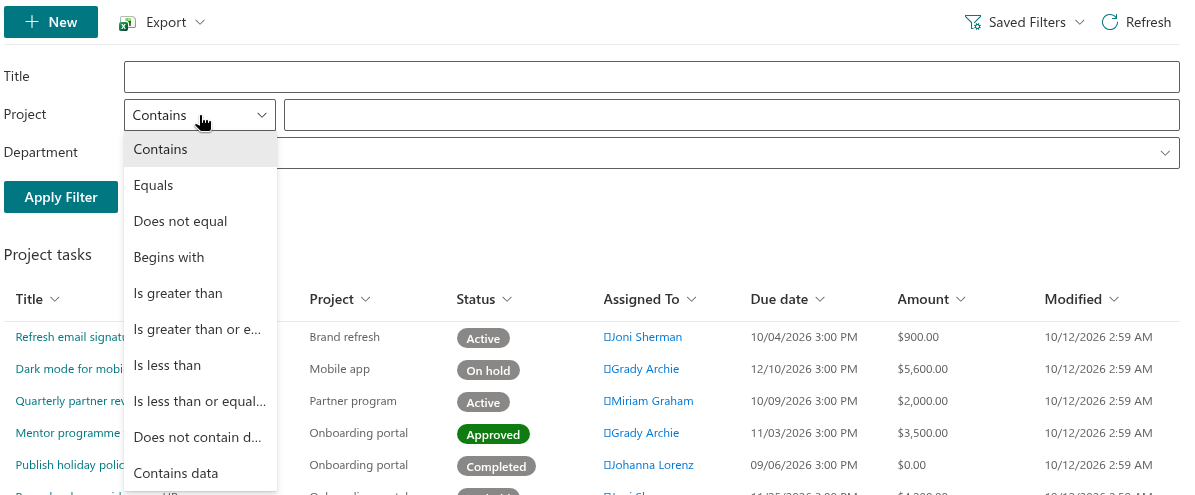Open the Refresh email signature task link

point(69,337)
